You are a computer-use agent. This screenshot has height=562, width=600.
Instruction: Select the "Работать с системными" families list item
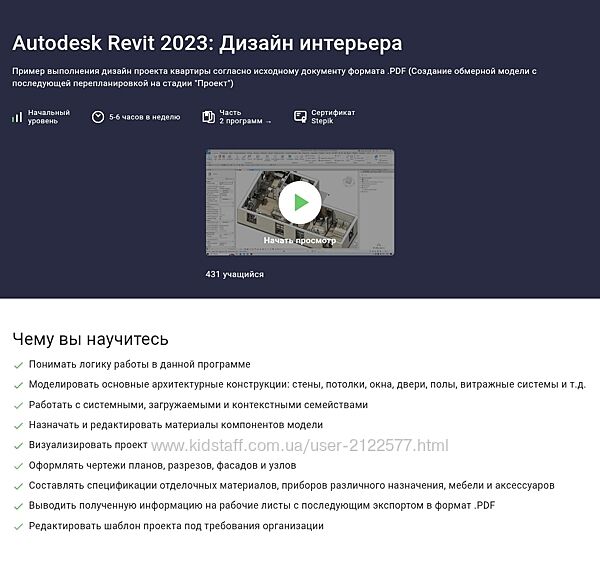click(198, 405)
